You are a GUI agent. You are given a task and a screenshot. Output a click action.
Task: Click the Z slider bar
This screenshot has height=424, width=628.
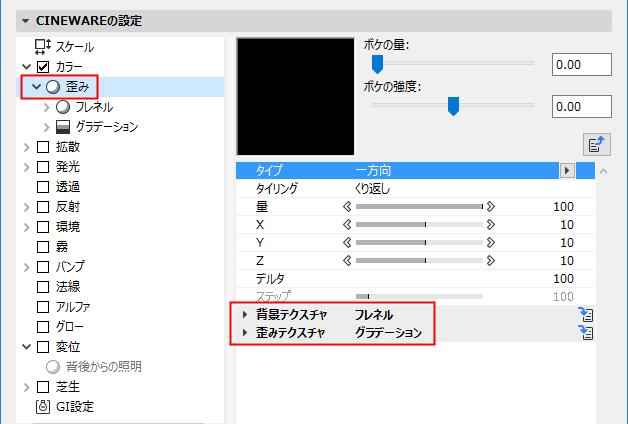pyautogui.click(x=419, y=261)
